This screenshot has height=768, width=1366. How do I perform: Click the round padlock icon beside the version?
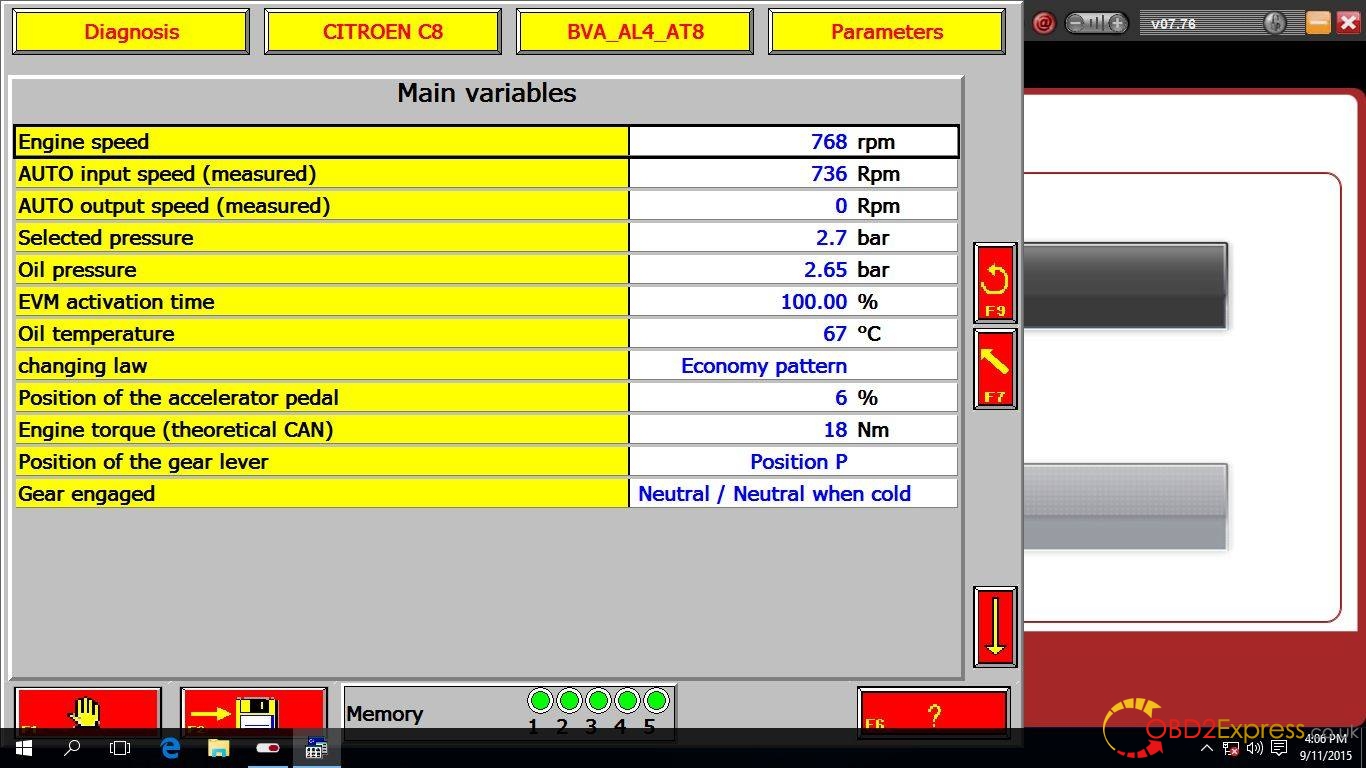tap(1274, 23)
